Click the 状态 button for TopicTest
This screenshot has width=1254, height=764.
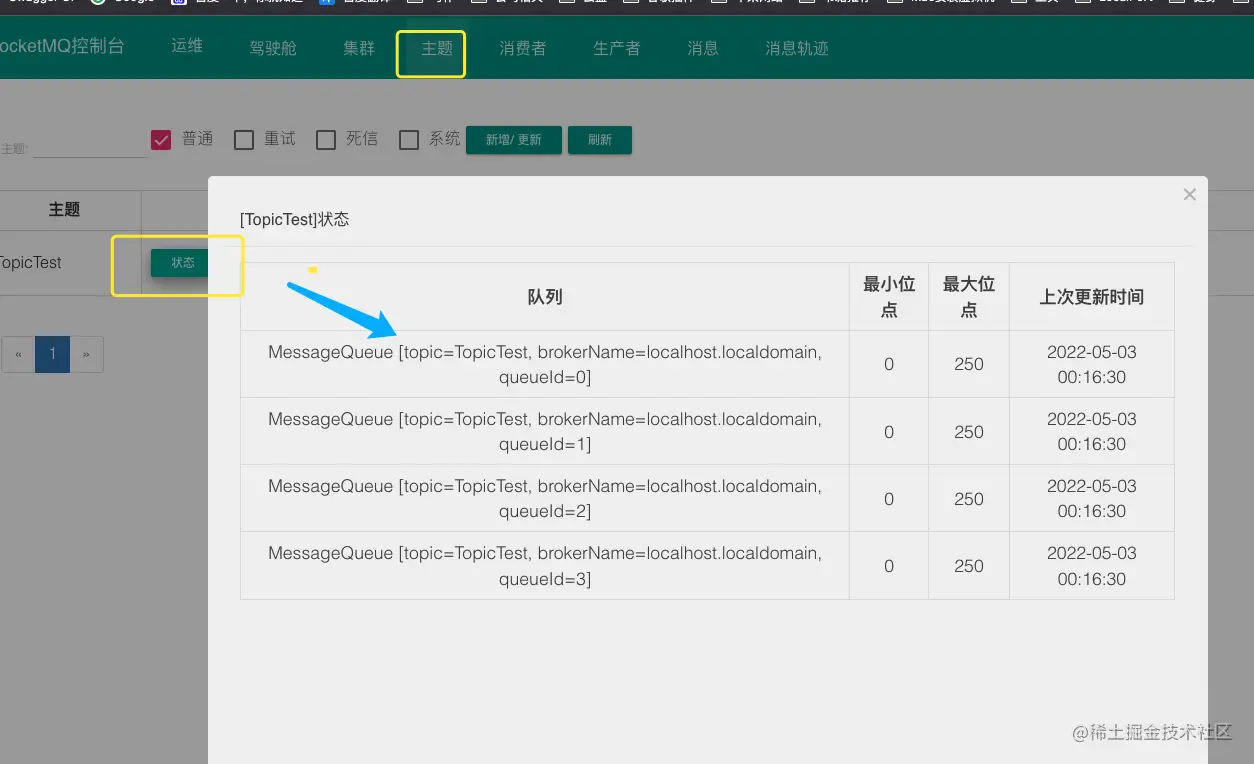pyautogui.click(x=180, y=262)
